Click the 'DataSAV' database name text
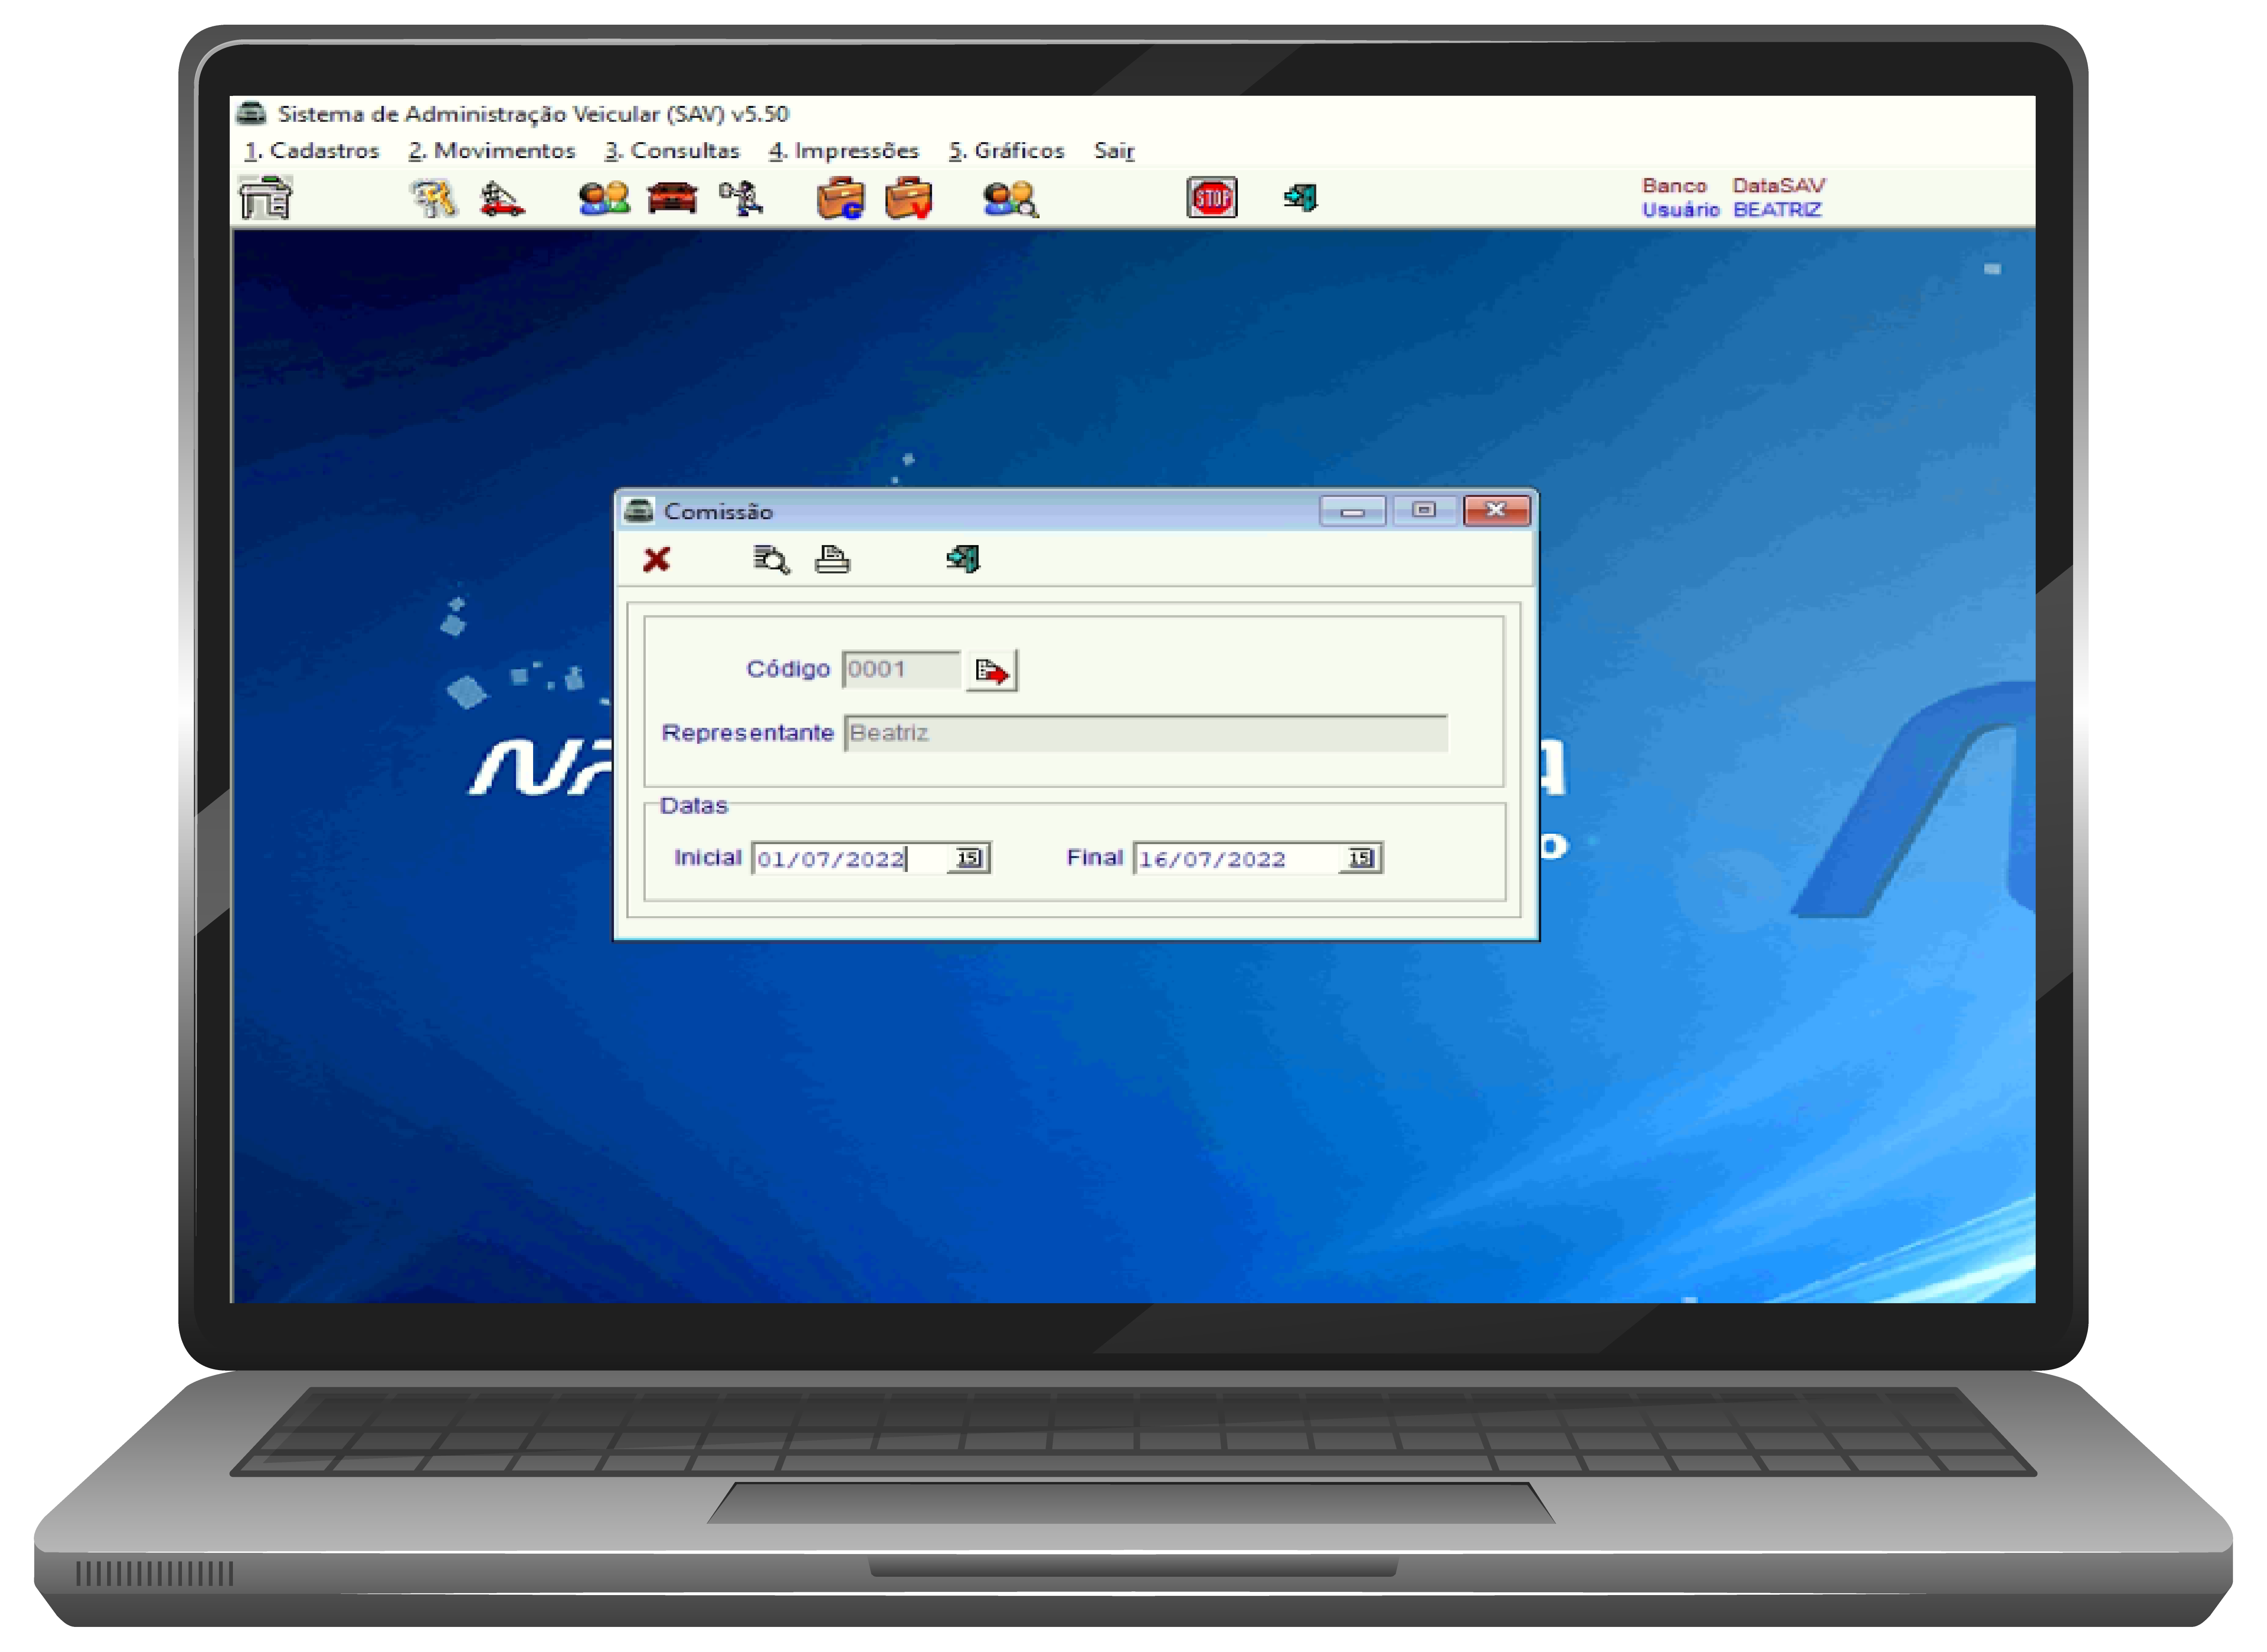 1779,186
